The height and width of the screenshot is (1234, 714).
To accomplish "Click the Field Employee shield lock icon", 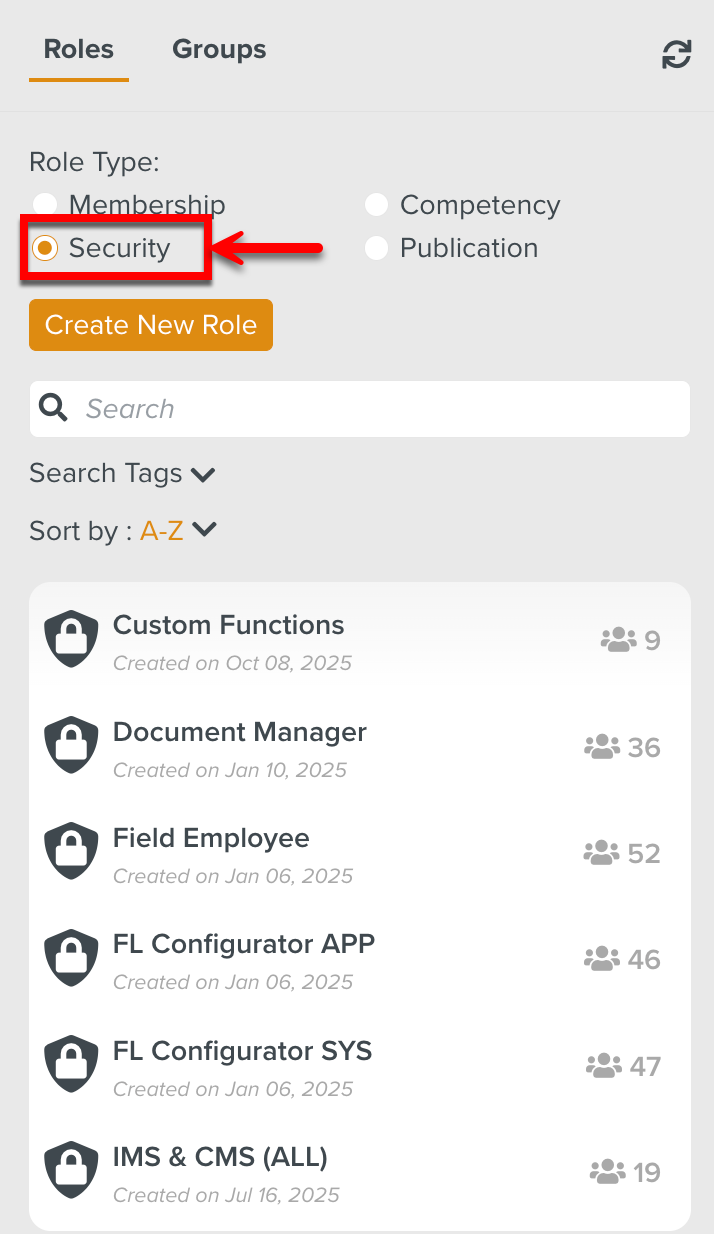I will 72,852.
